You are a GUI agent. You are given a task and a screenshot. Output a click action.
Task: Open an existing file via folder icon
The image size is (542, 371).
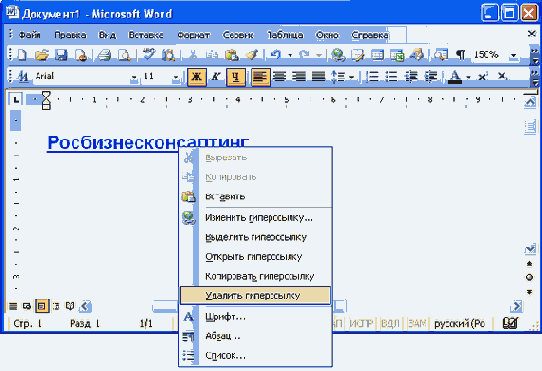coord(41,55)
